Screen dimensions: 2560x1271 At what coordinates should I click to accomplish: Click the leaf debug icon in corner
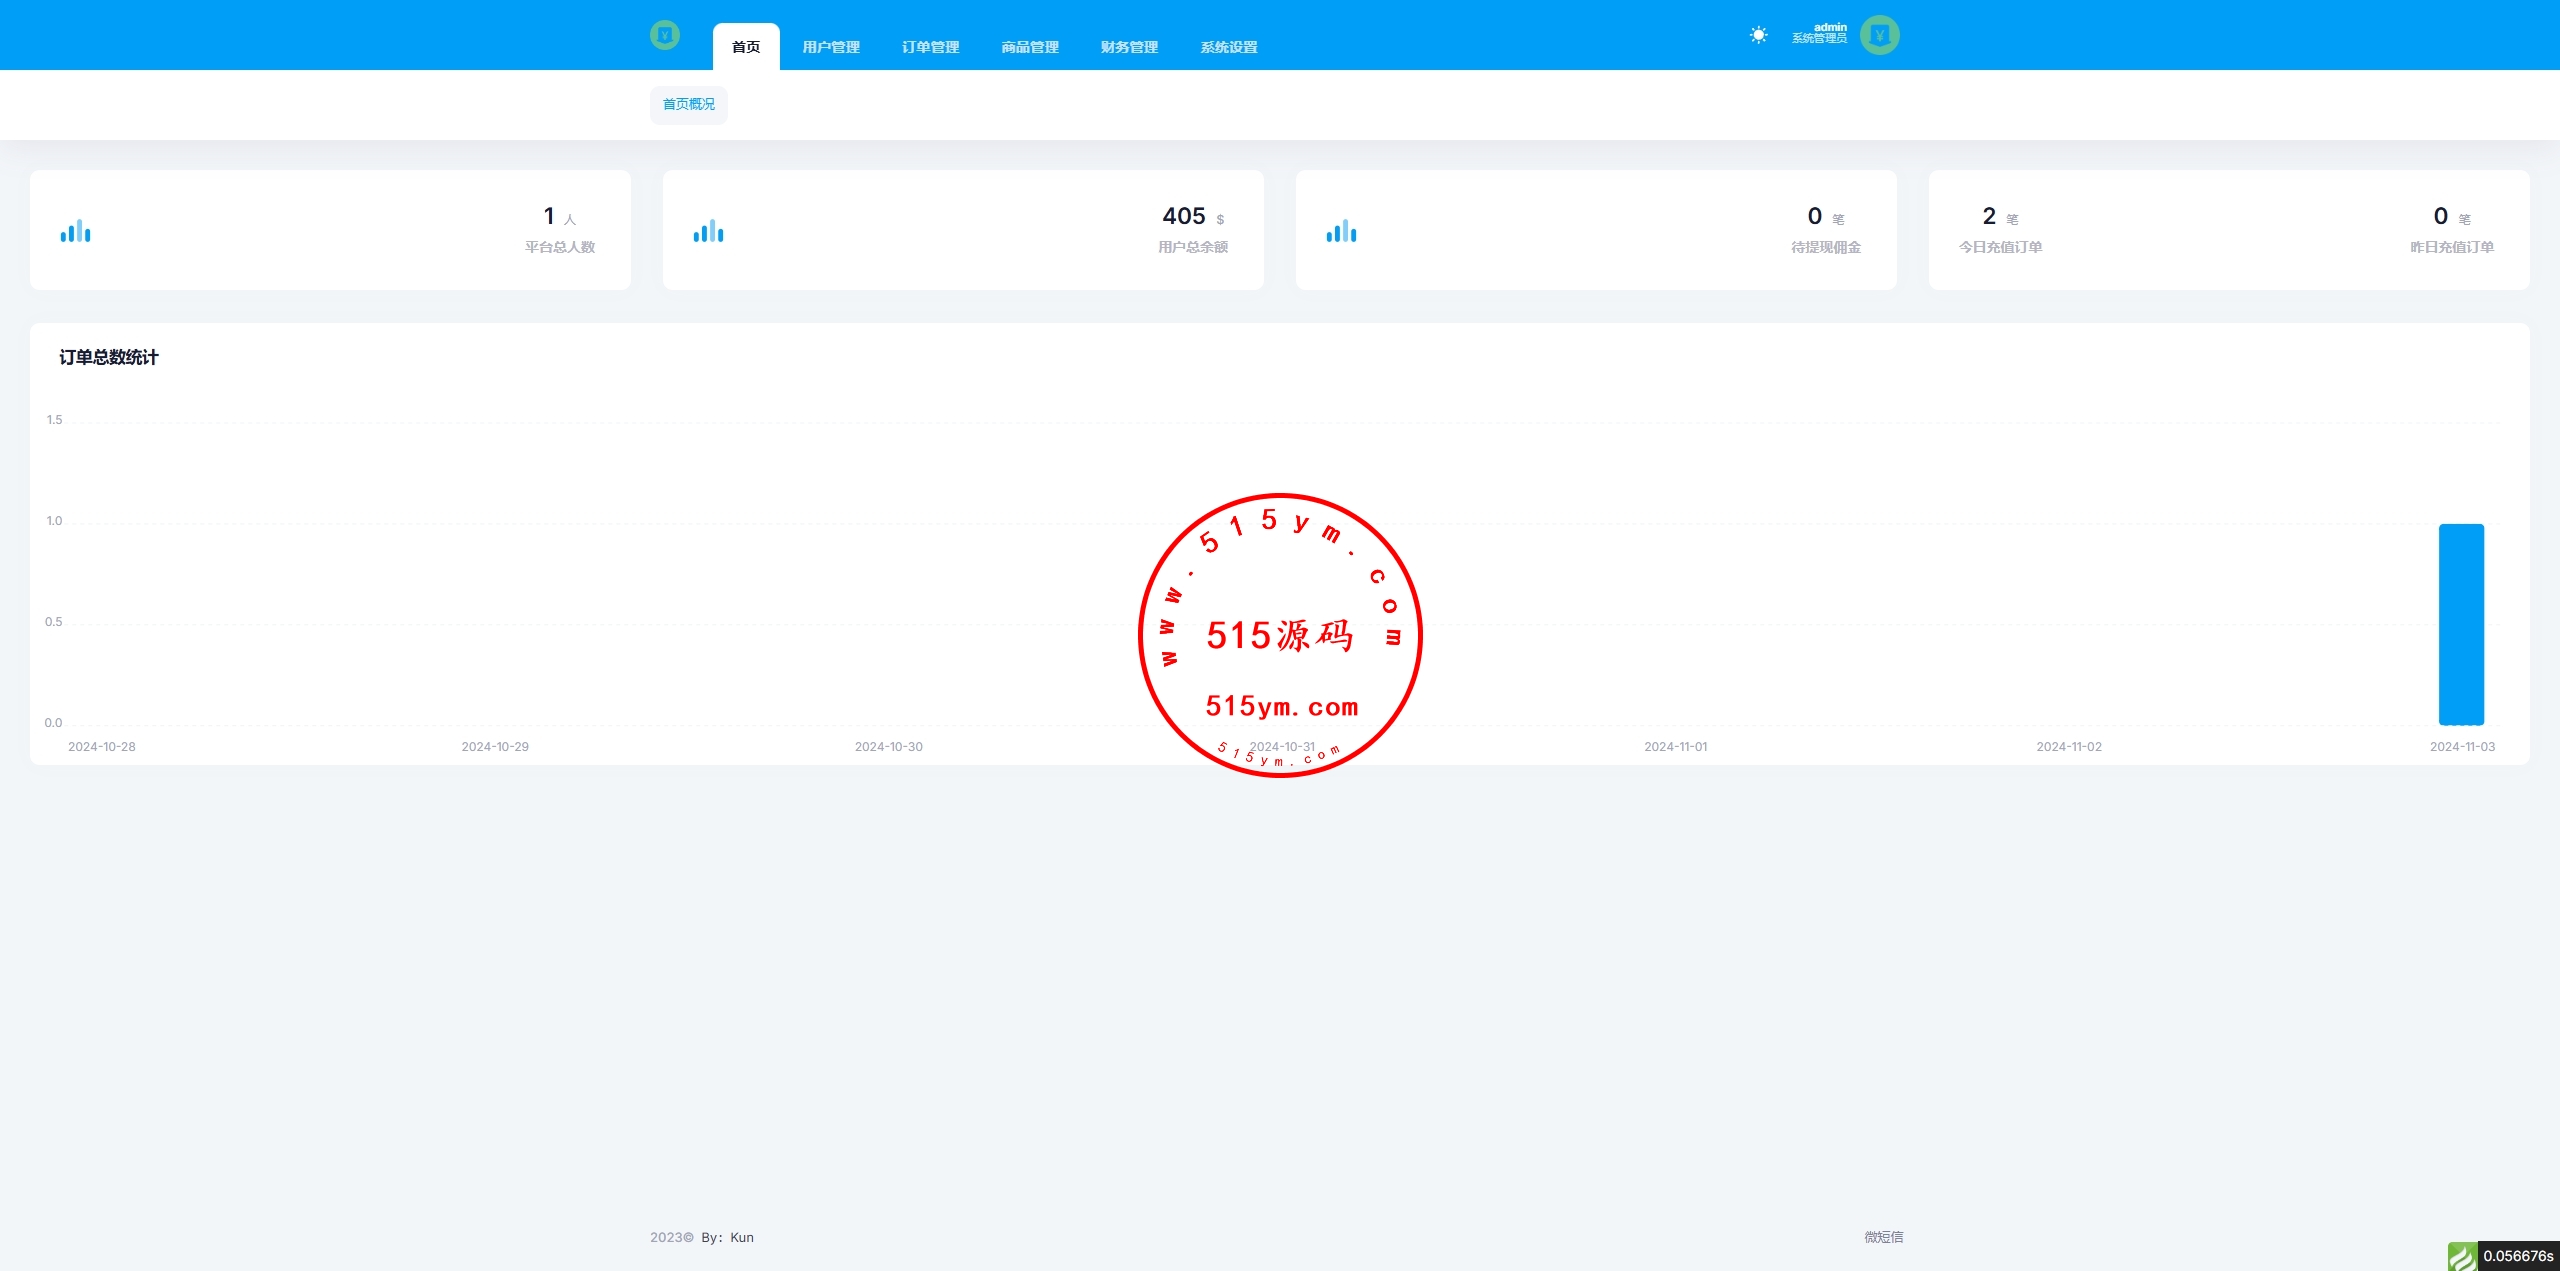coord(2462,1256)
